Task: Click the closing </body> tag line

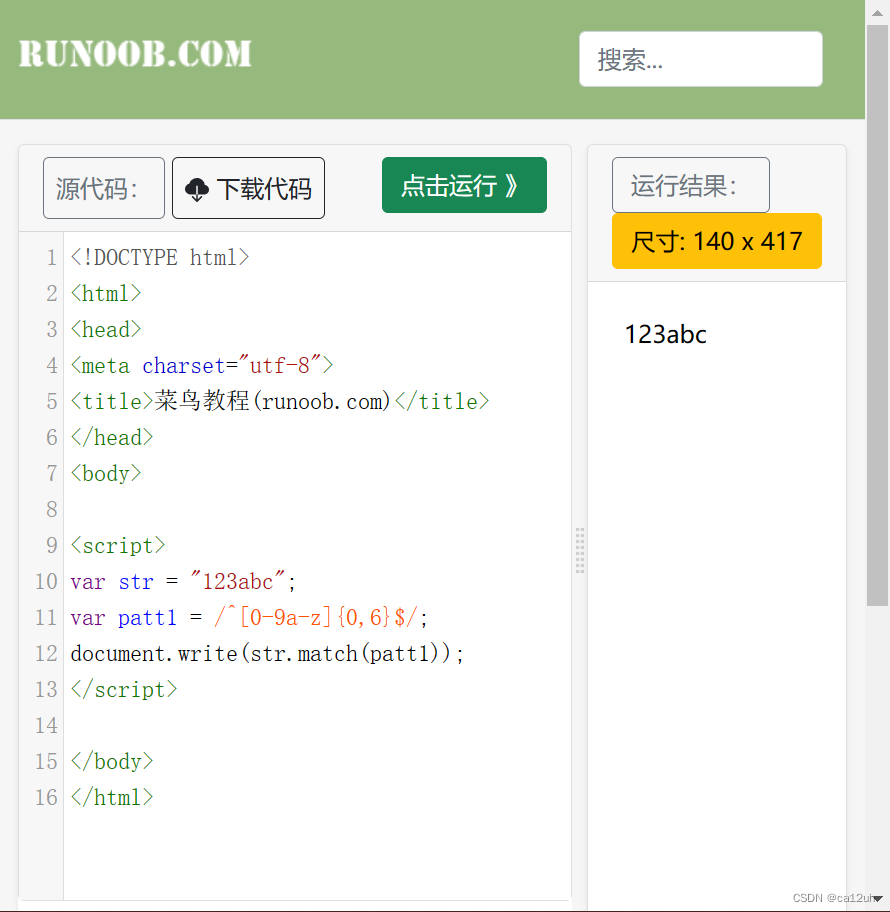Action: [x=112, y=761]
